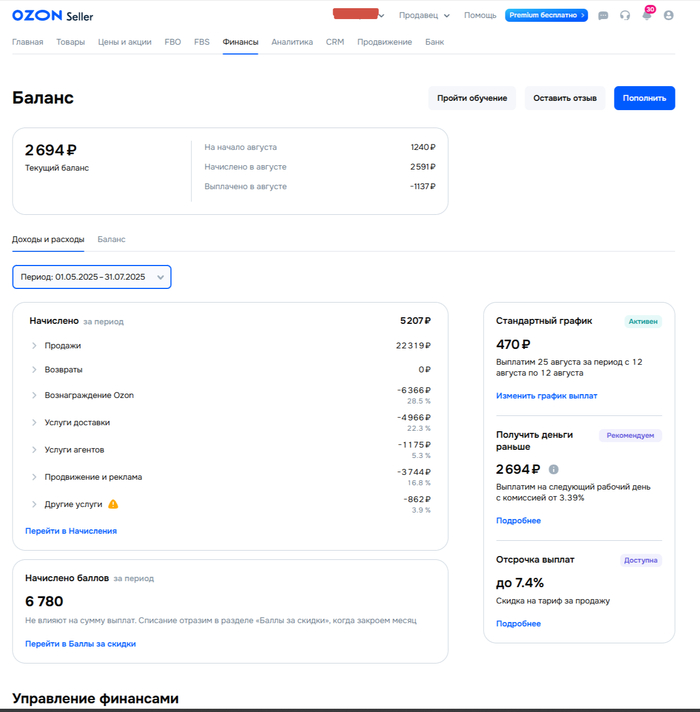Switch to the Баланс tab
The image size is (700, 712).
[111, 240]
